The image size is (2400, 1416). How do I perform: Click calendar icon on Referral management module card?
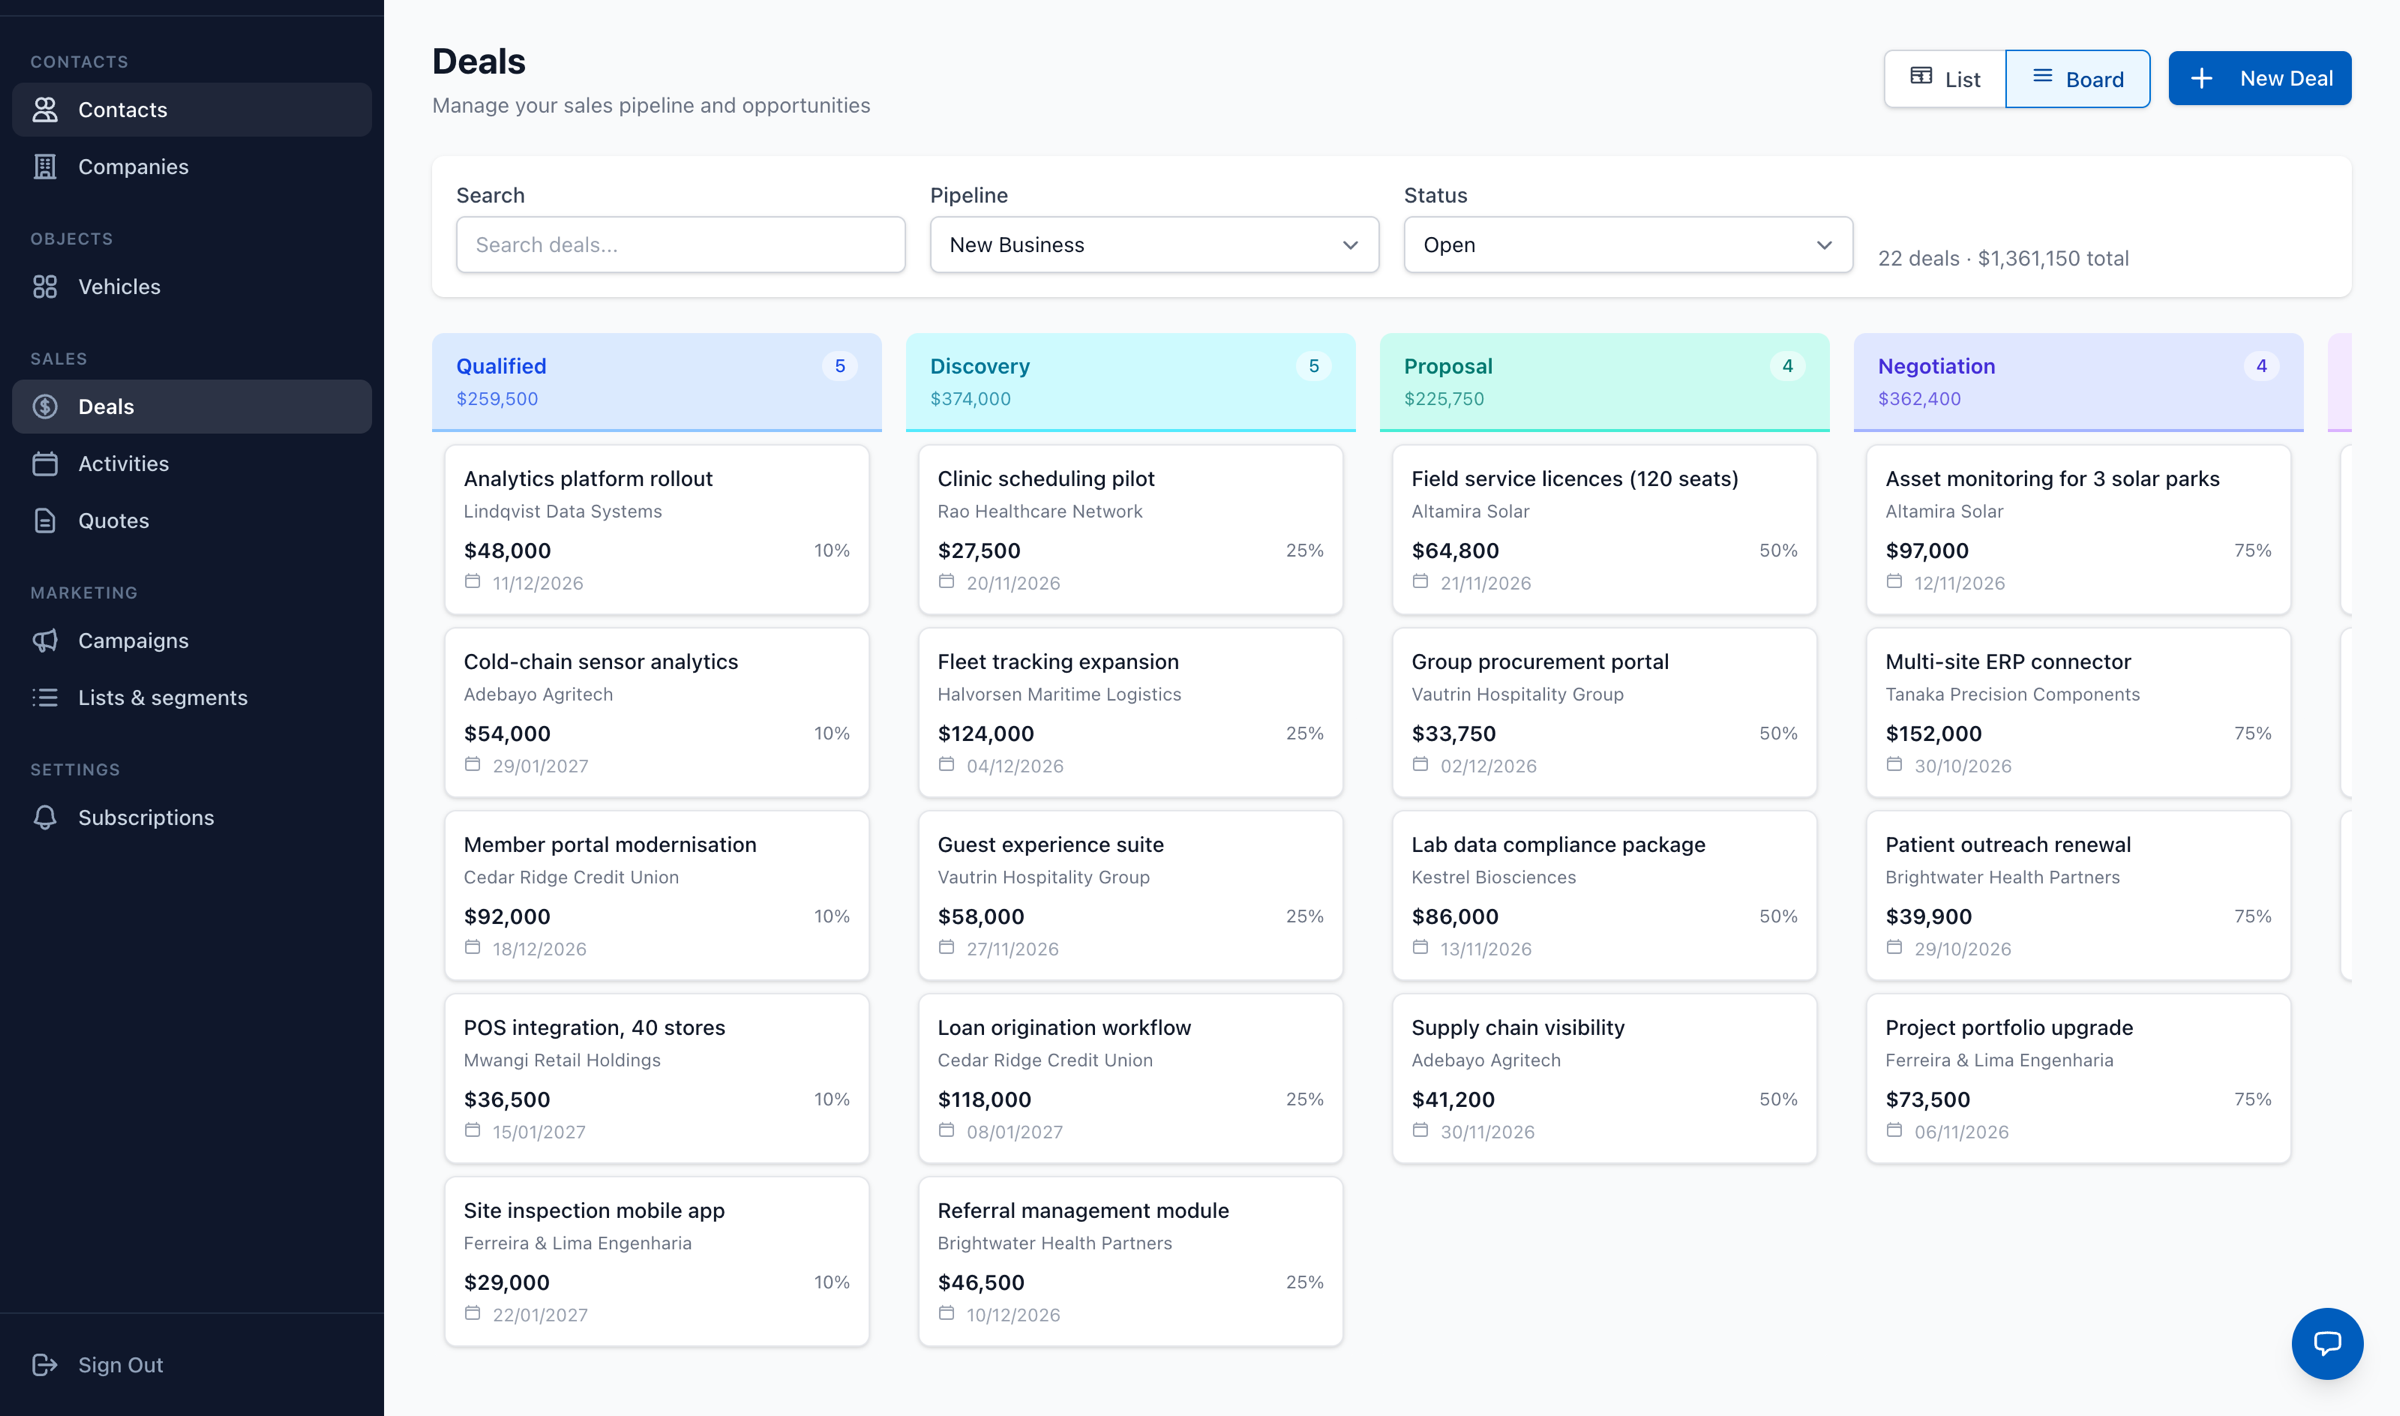tap(947, 1313)
